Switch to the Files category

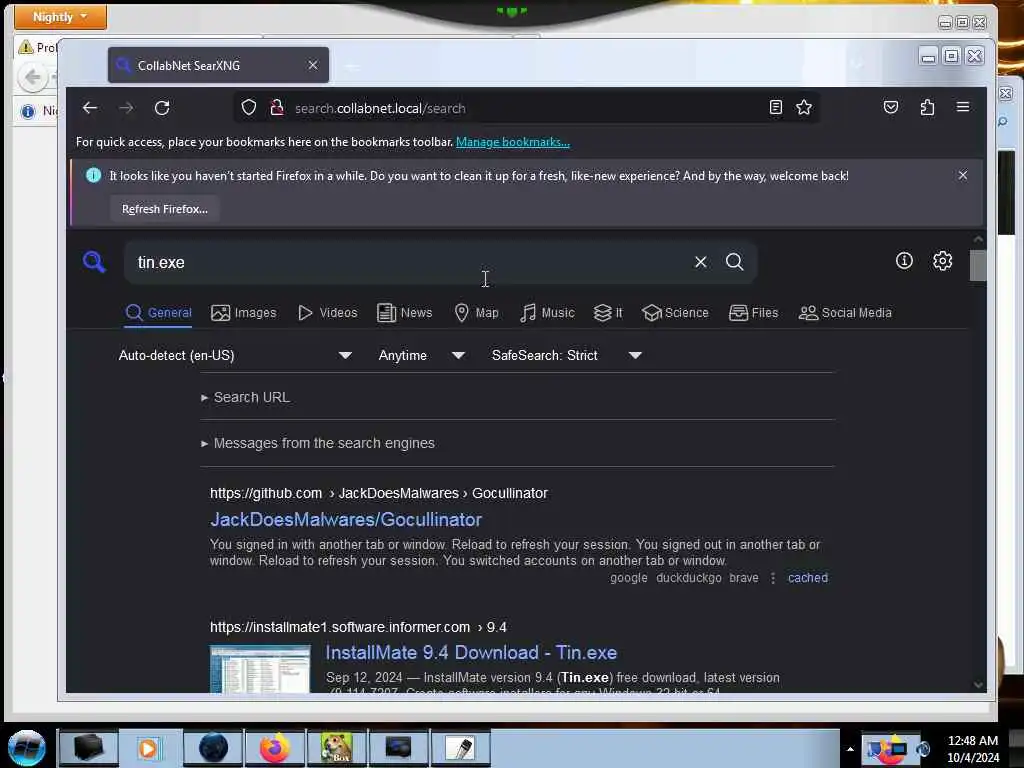754,313
